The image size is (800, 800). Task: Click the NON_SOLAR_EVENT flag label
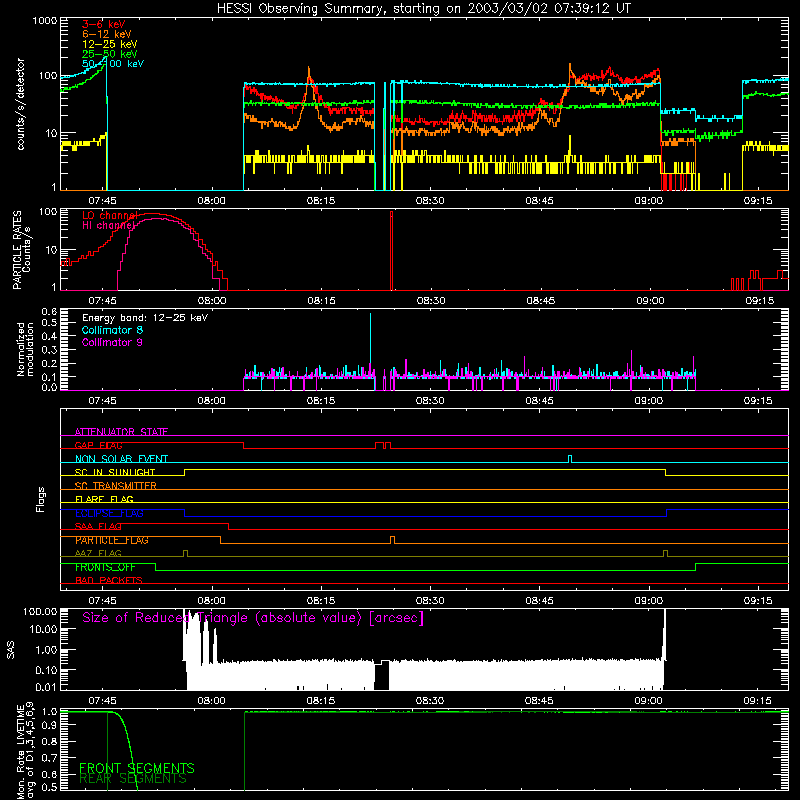pos(121,459)
